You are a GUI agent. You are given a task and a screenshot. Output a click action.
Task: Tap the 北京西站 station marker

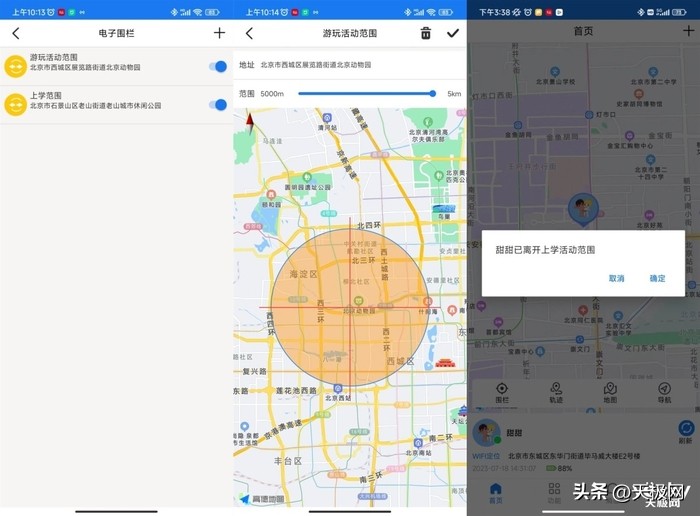point(338,388)
